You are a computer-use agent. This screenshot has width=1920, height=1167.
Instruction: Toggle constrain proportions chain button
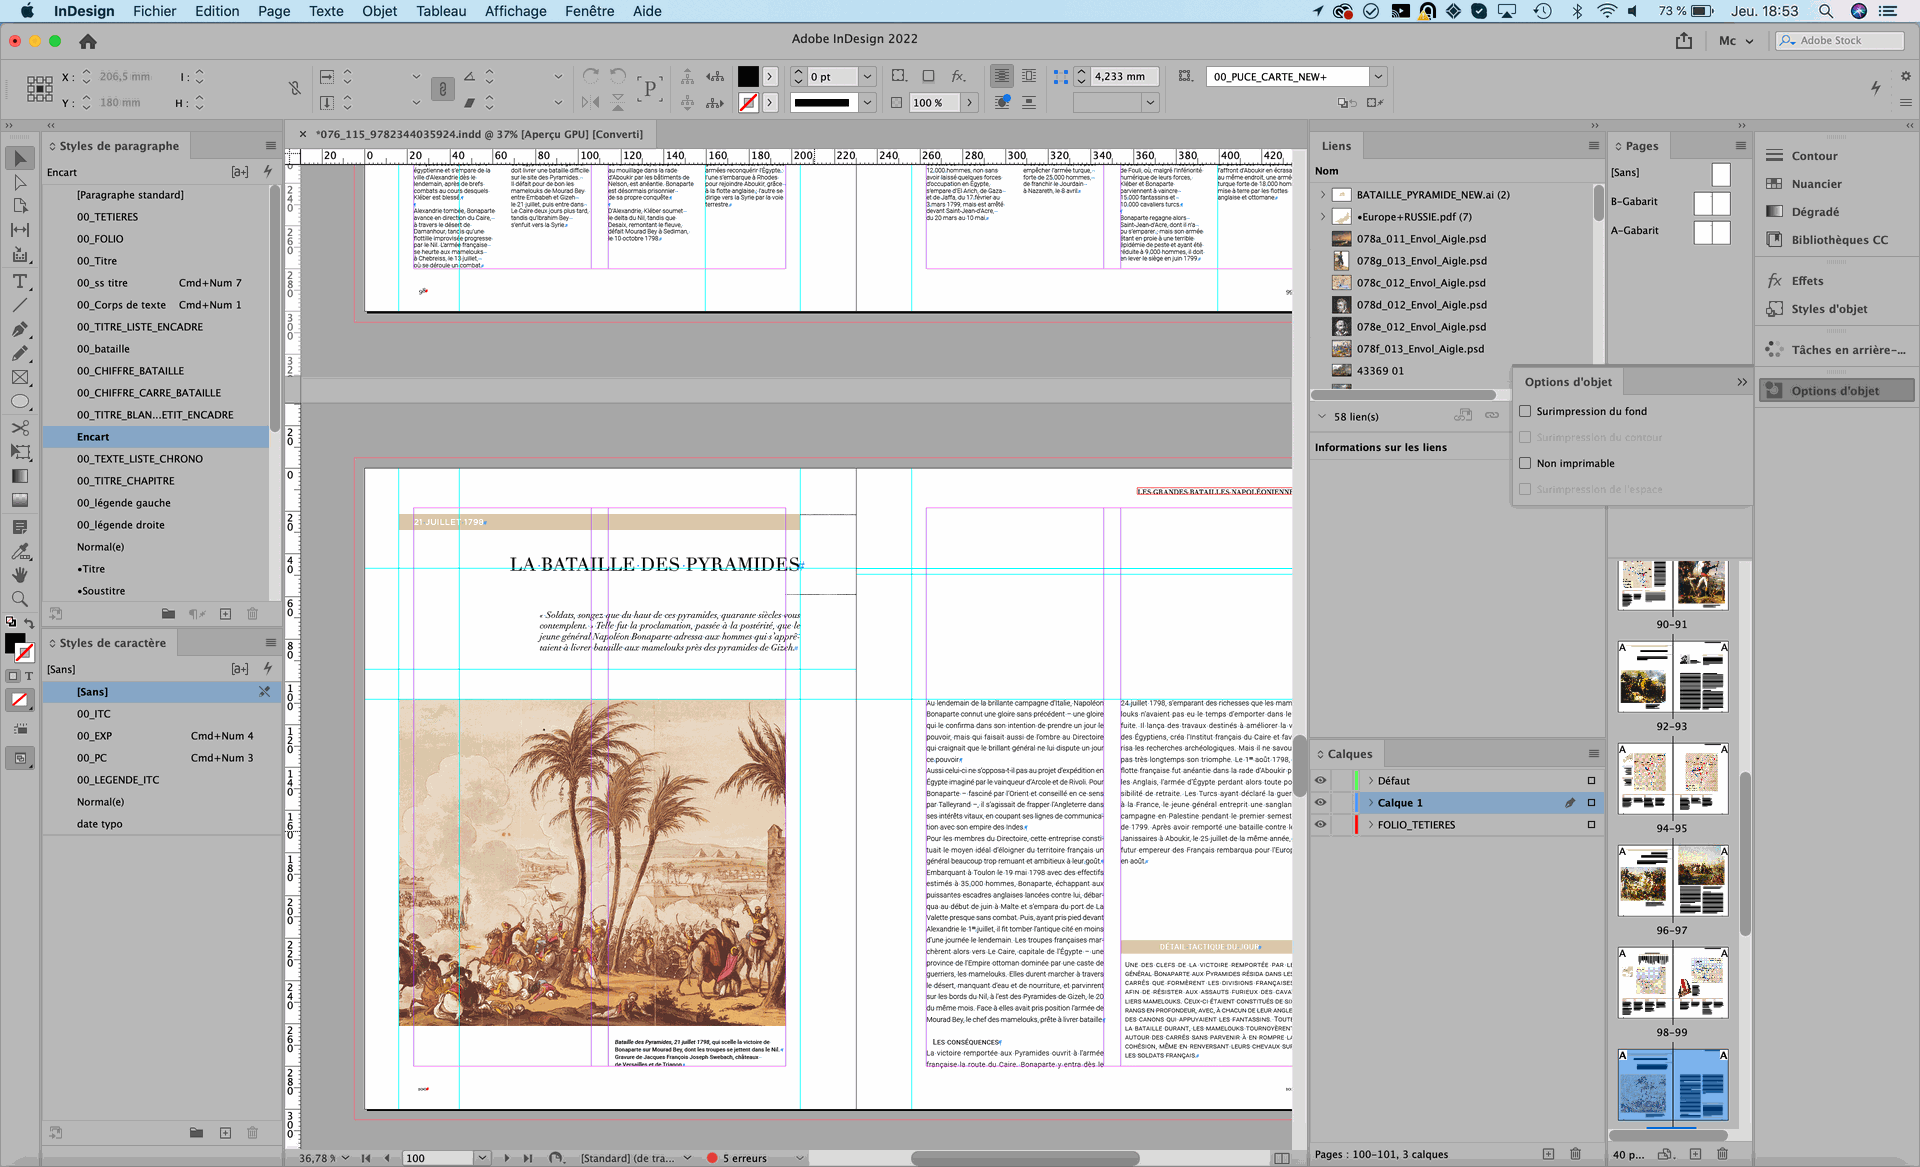pyautogui.click(x=442, y=89)
